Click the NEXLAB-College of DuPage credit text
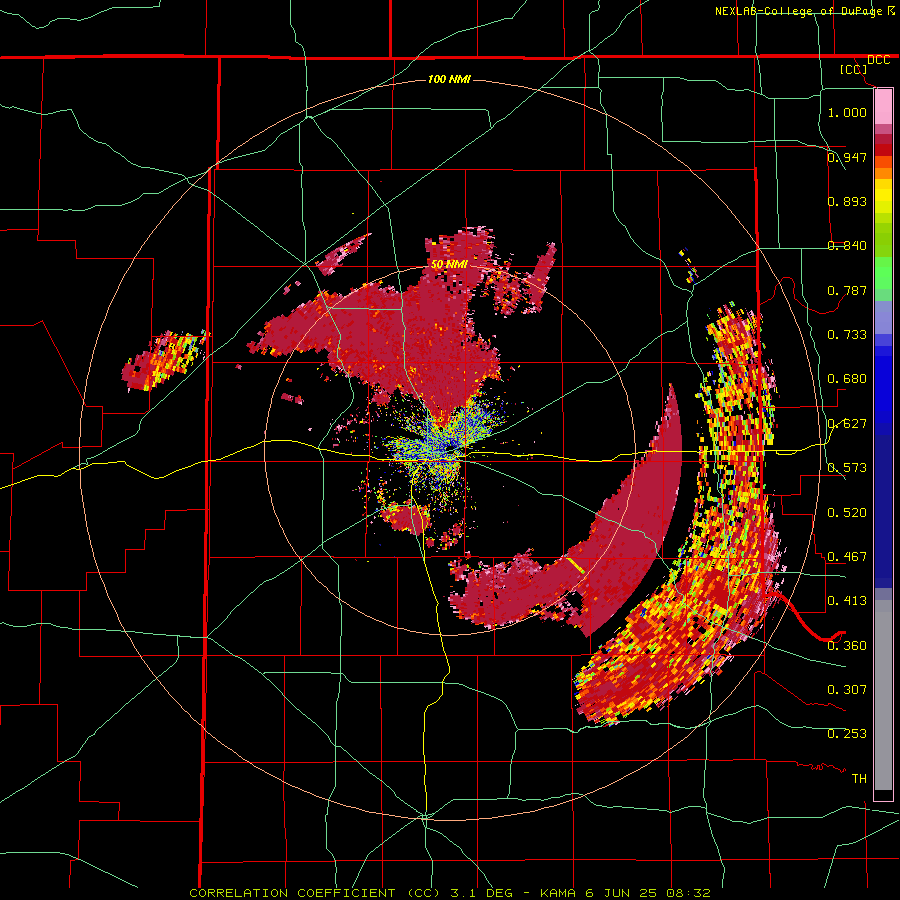The width and height of the screenshot is (900, 900). point(798,11)
